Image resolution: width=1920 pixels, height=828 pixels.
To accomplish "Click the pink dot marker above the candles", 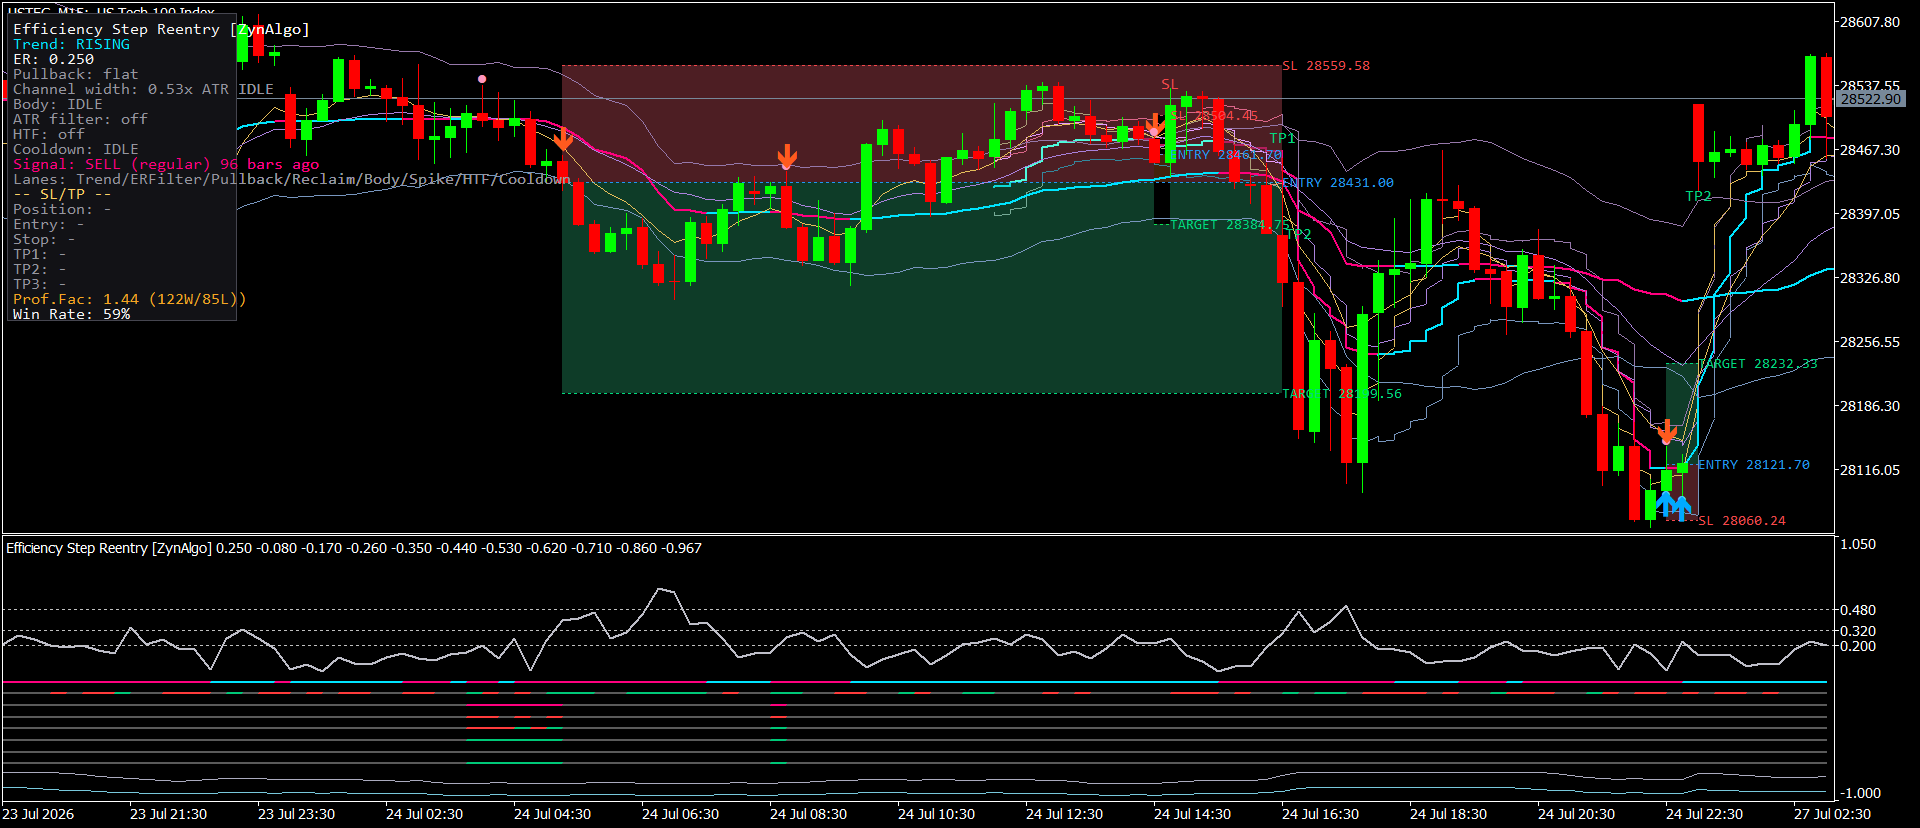I will click(482, 79).
